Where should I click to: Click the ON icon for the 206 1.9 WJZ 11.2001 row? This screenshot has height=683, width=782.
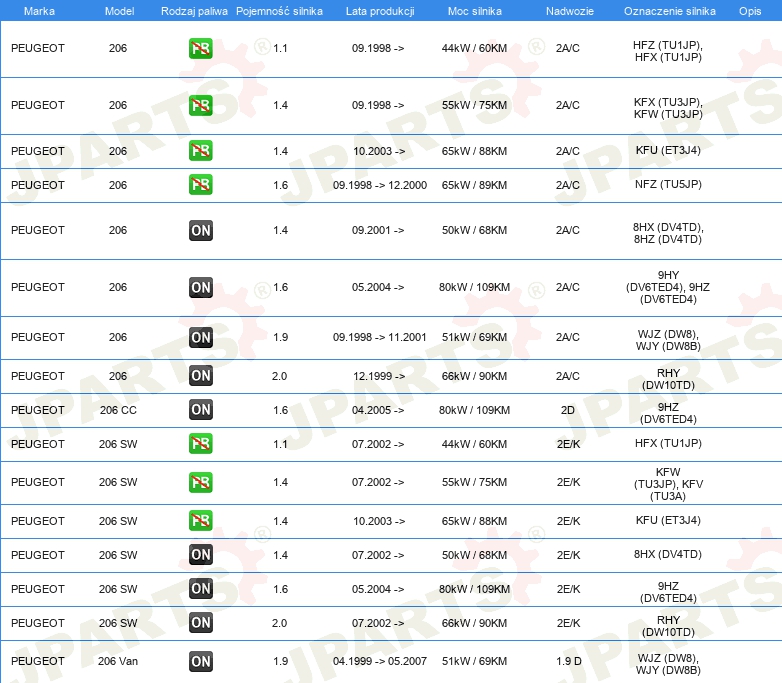[x=200, y=338]
